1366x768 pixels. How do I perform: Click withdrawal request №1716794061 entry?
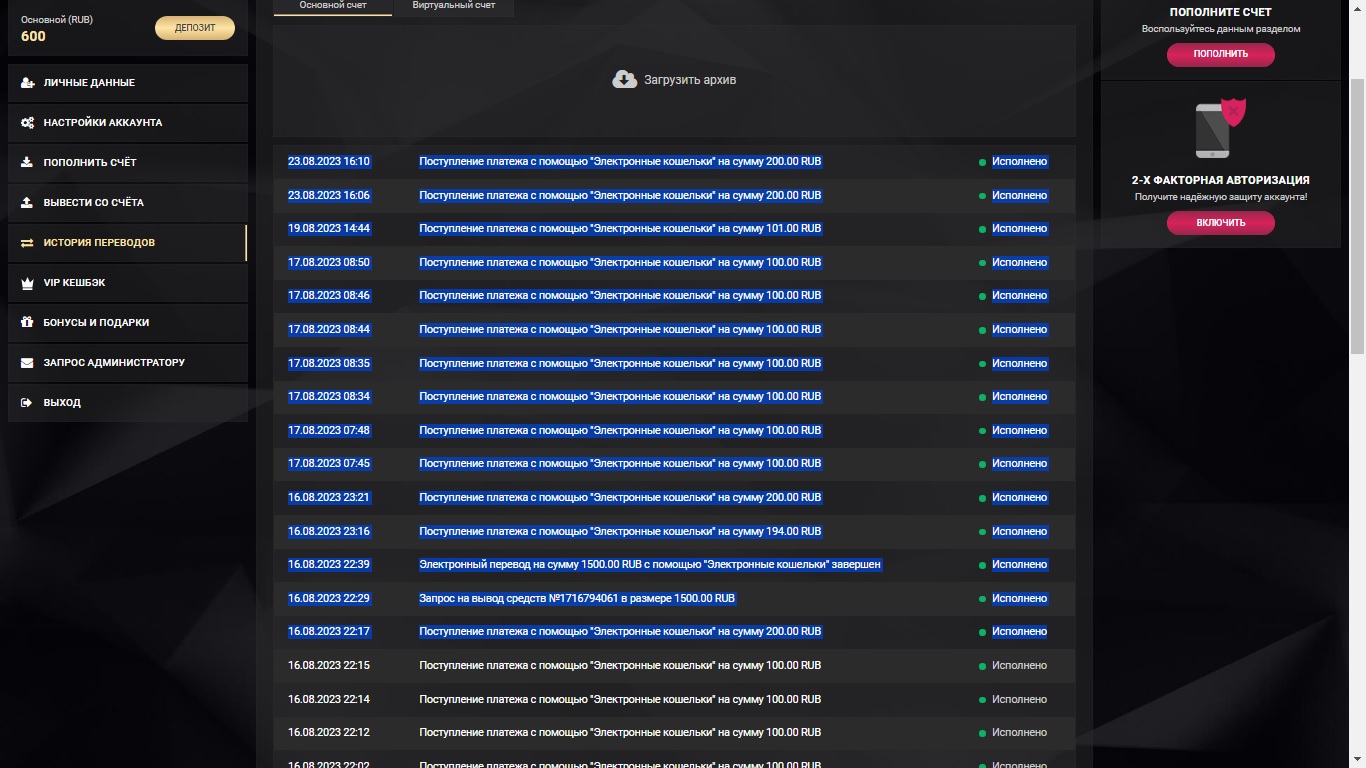pos(577,599)
